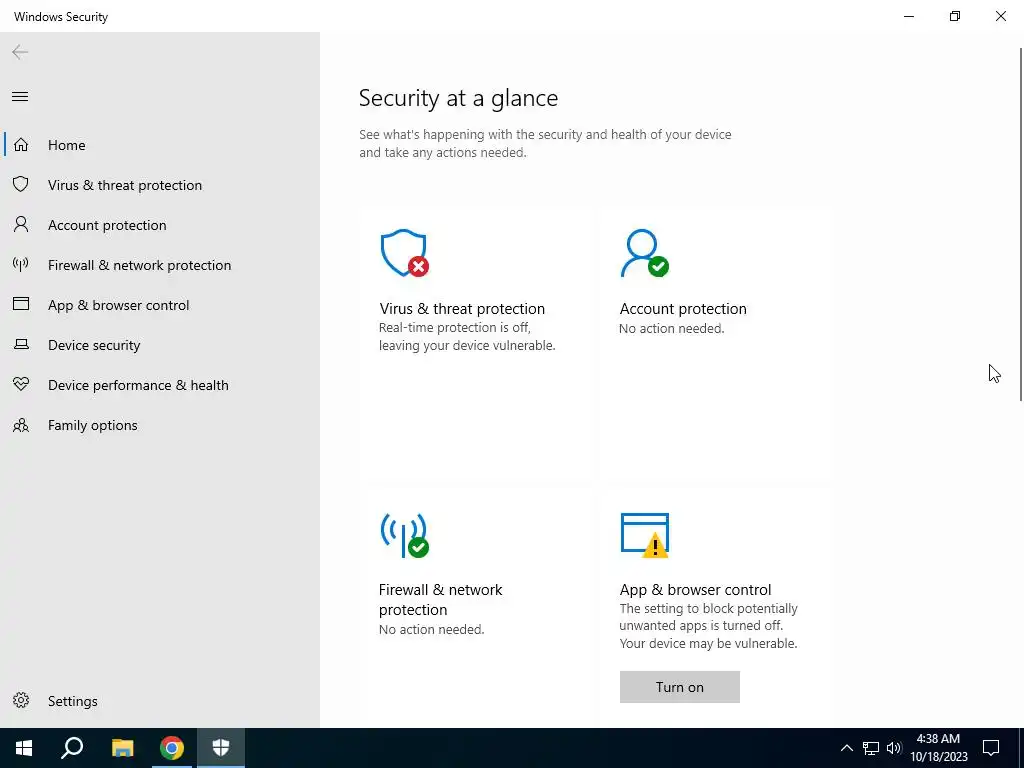
Task: Click the window icon beside App & browser control
Action: (x=21, y=304)
